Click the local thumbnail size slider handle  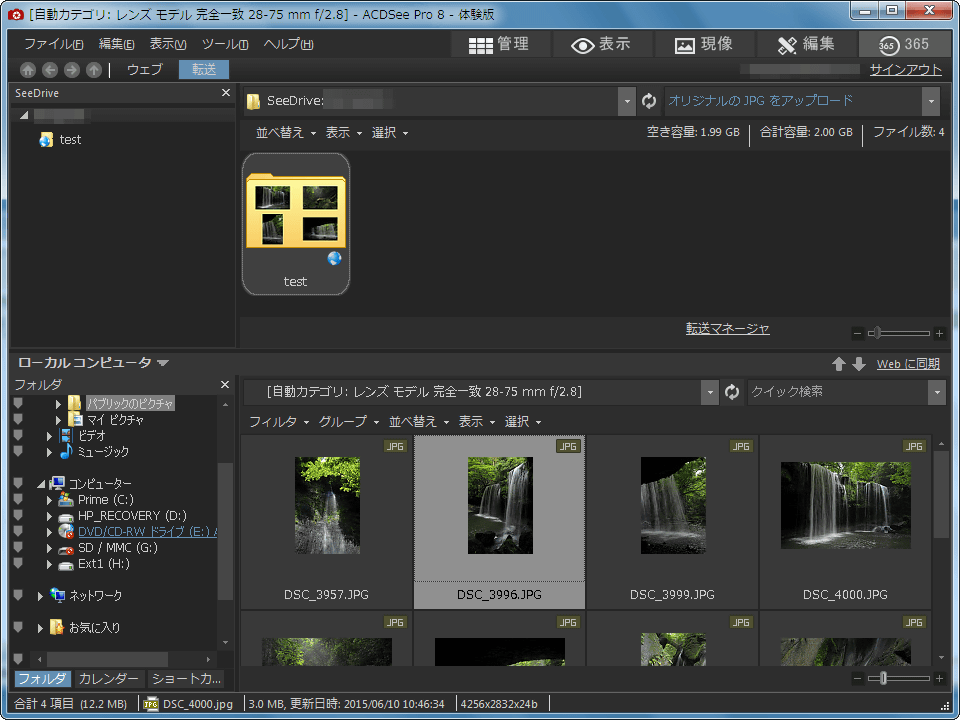883,678
